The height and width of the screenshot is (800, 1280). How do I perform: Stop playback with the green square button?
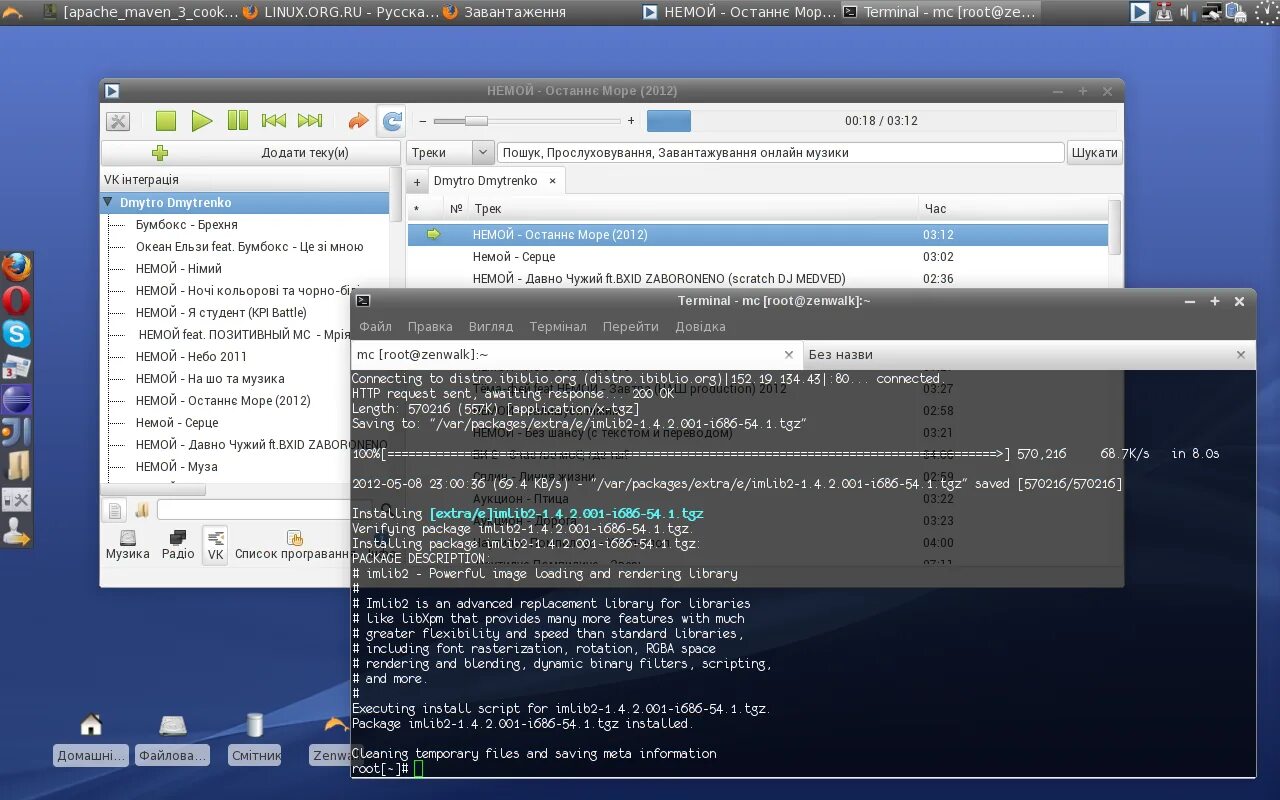pyautogui.click(x=166, y=121)
